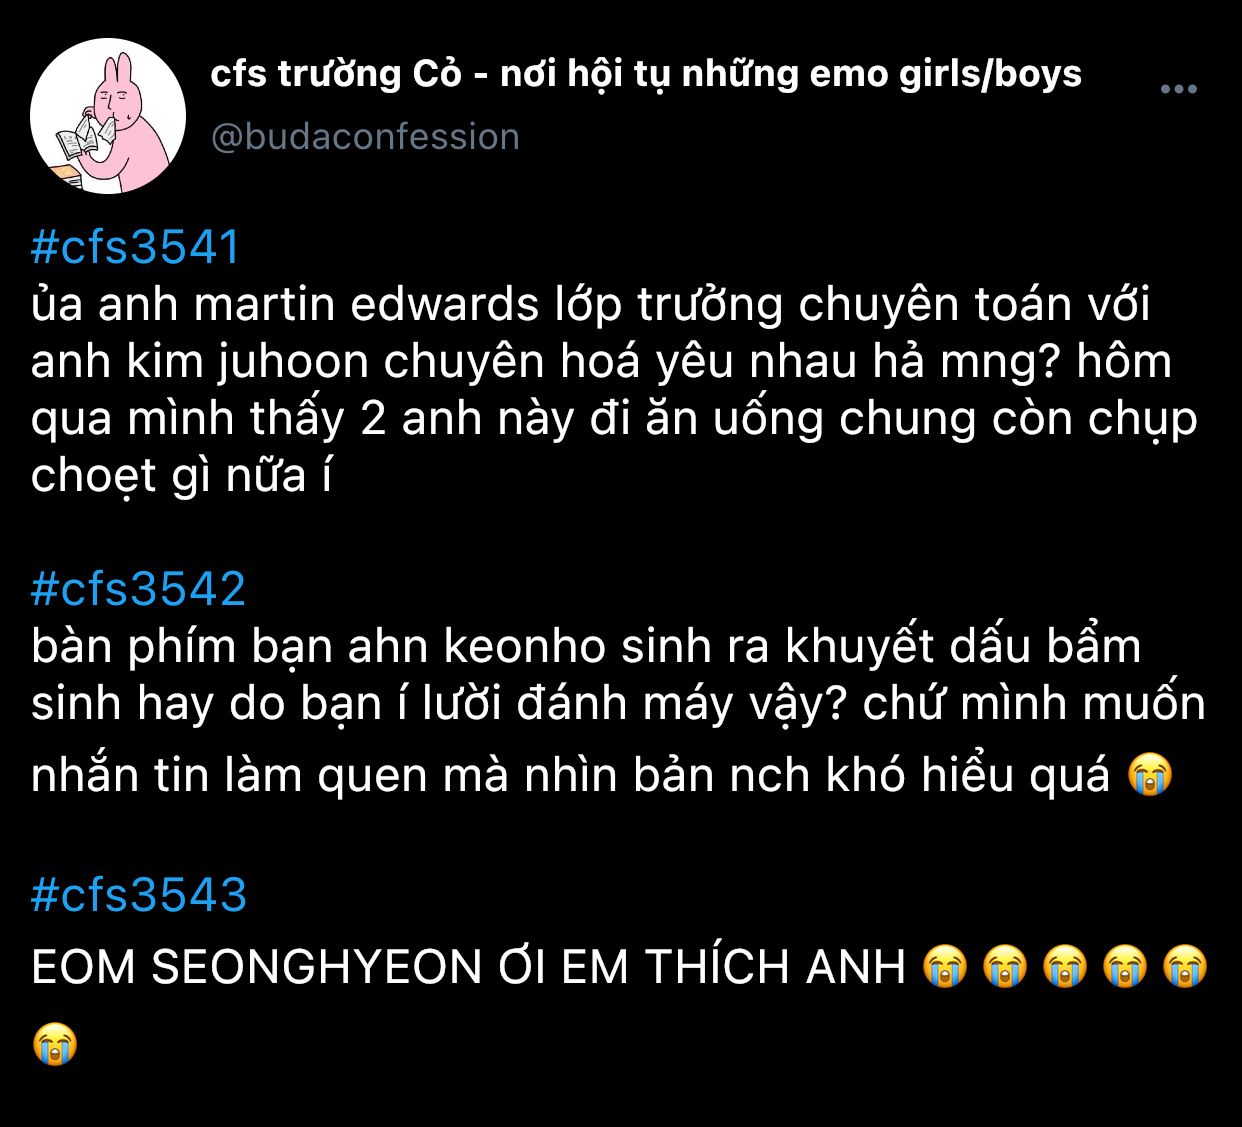Click the fourth crying emoji in the row of five
This screenshot has height=1127, width=1242.
(x=1125, y=967)
